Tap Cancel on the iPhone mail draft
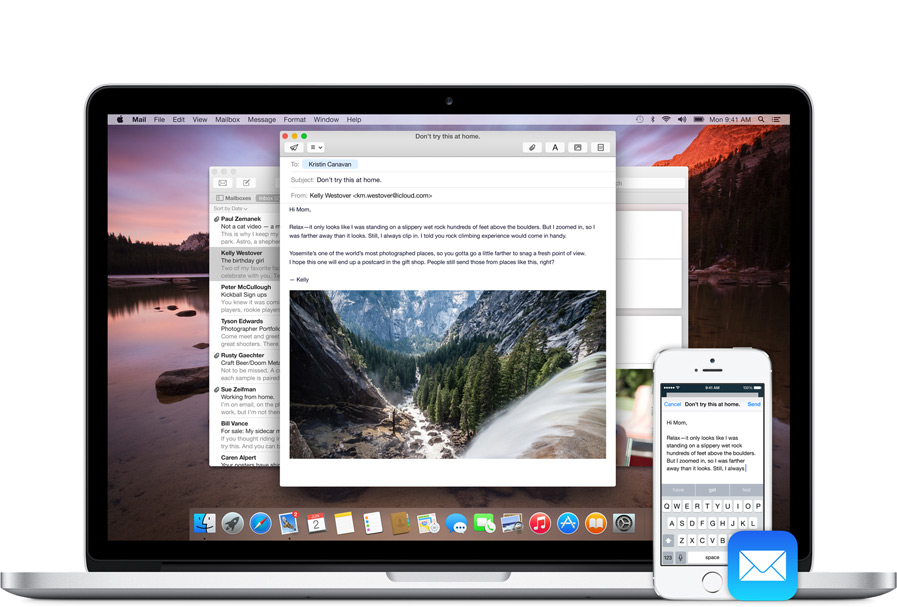Screen dimensions: 897x607 click(x=672, y=404)
